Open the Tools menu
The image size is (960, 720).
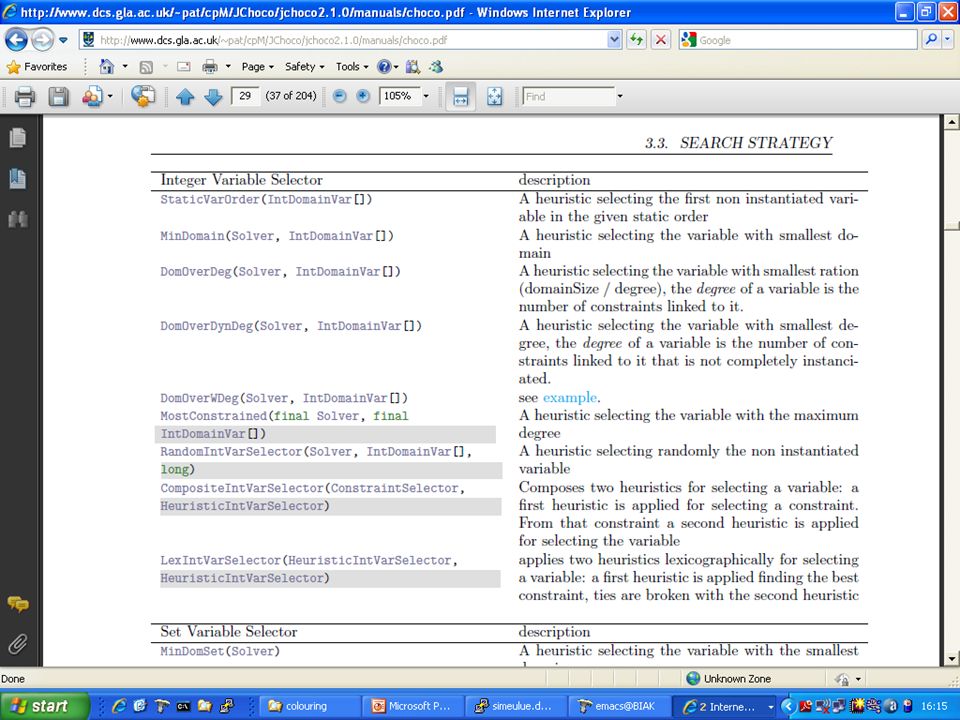(351, 67)
